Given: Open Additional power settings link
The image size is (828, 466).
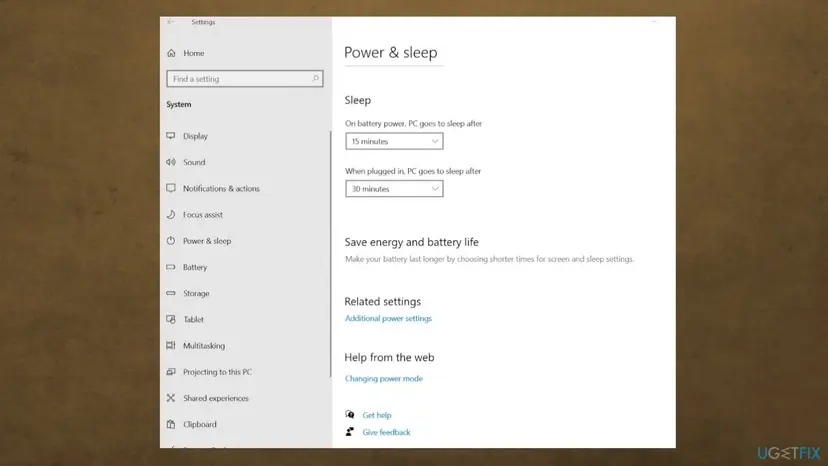Looking at the screenshot, I should [388, 318].
